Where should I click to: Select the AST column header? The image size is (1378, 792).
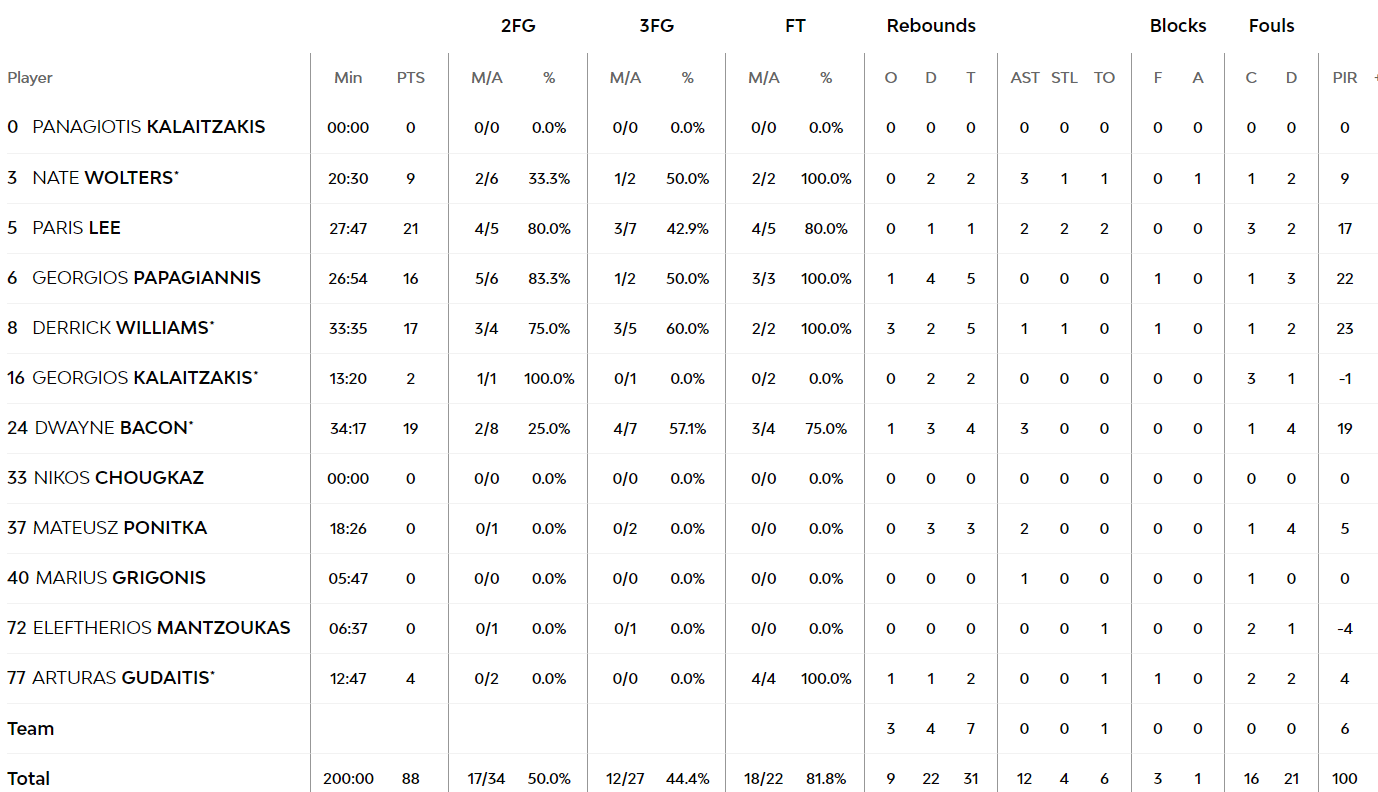tap(1025, 77)
